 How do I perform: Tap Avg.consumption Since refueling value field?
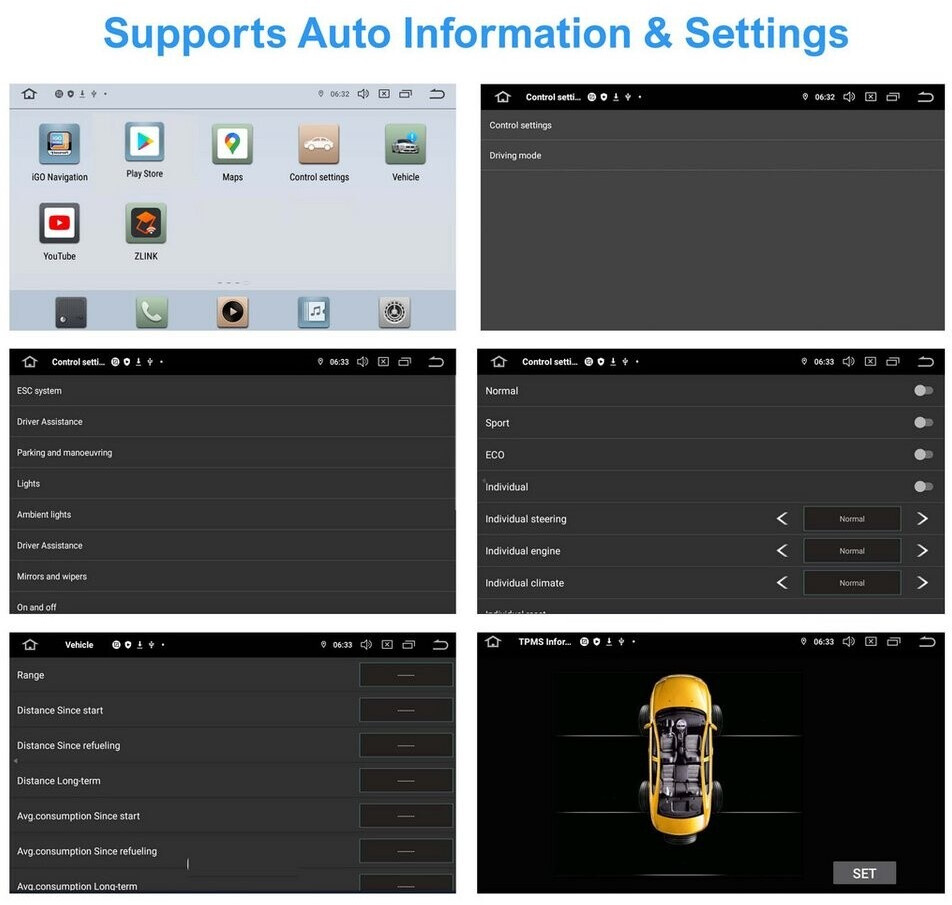pos(406,851)
